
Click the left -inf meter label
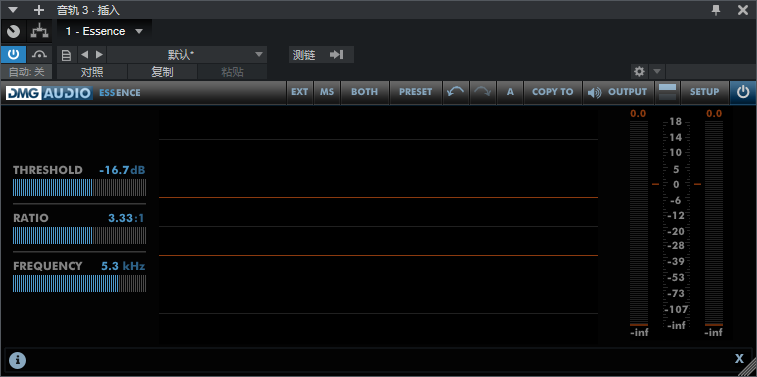(639, 333)
